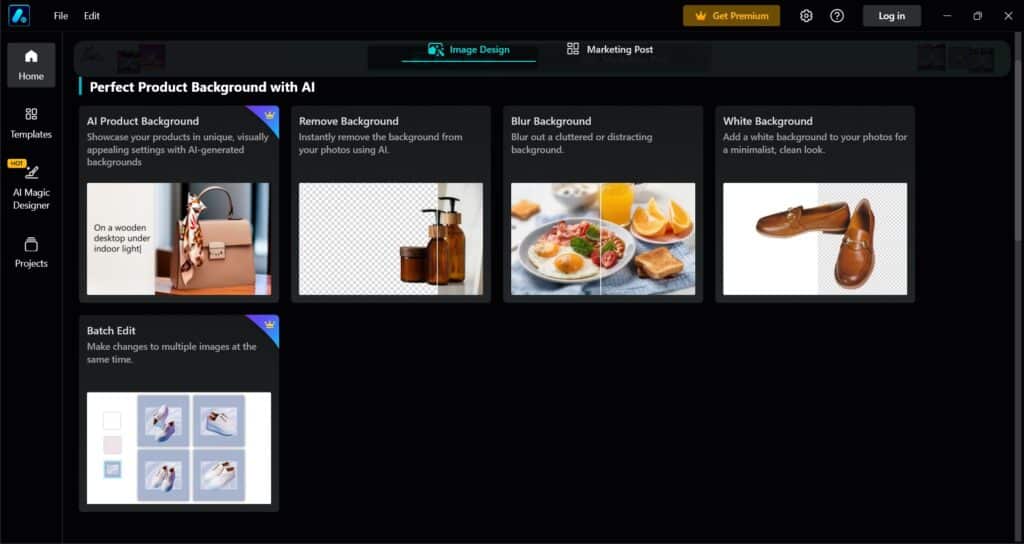Switch to the Marketing Post tab
The width and height of the screenshot is (1024, 544).
pyautogui.click(x=609, y=49)
